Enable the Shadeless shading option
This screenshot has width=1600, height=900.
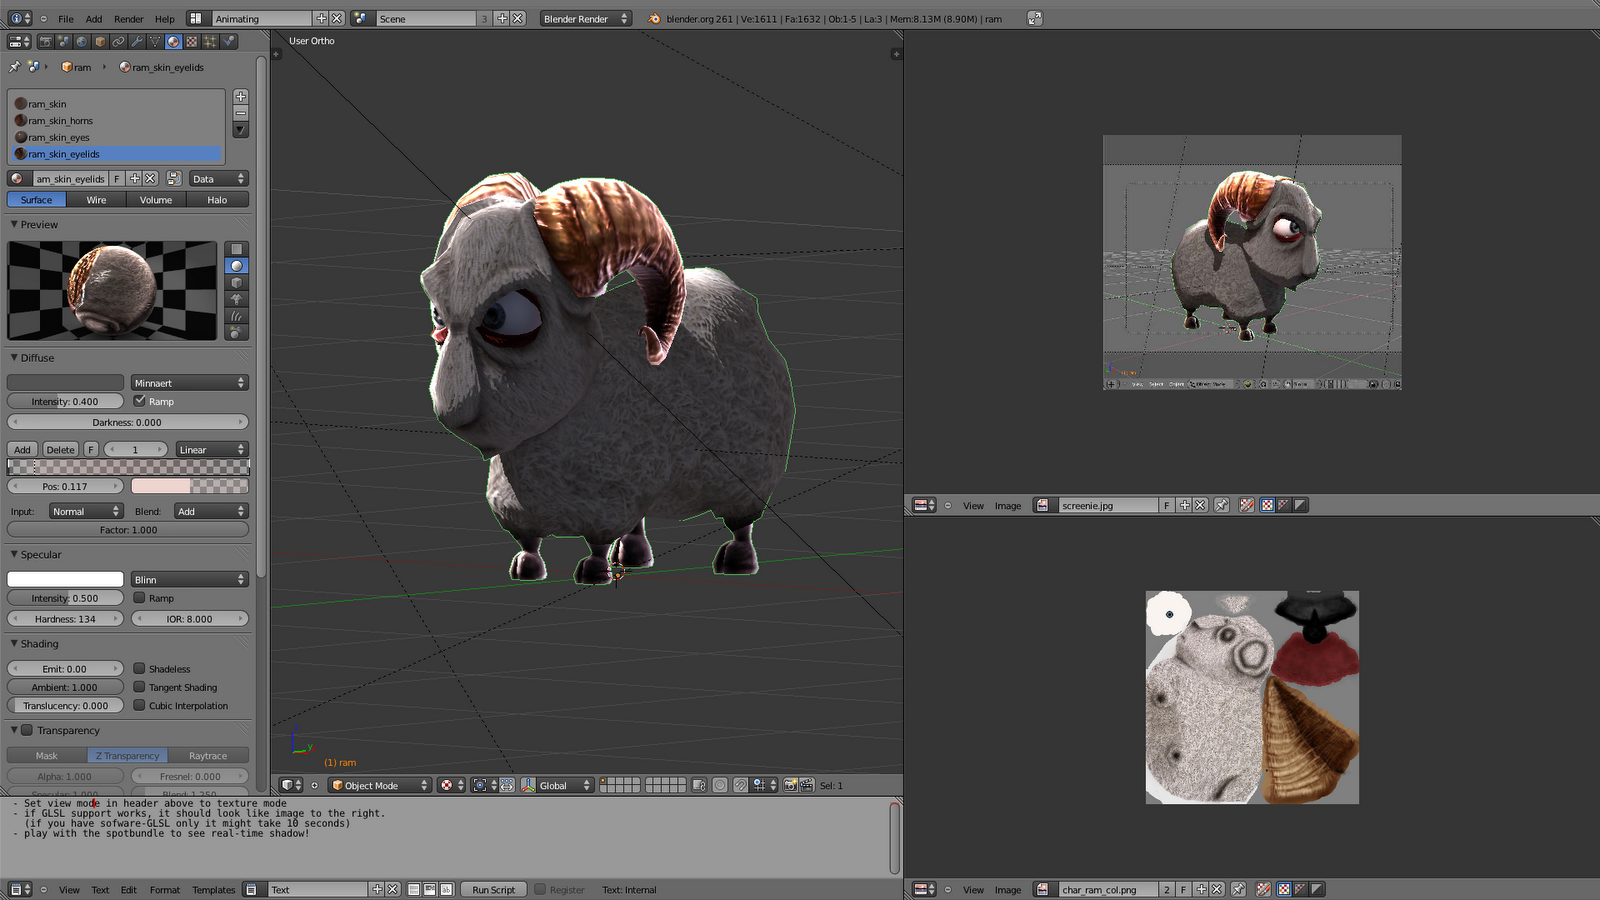[139, 669]
